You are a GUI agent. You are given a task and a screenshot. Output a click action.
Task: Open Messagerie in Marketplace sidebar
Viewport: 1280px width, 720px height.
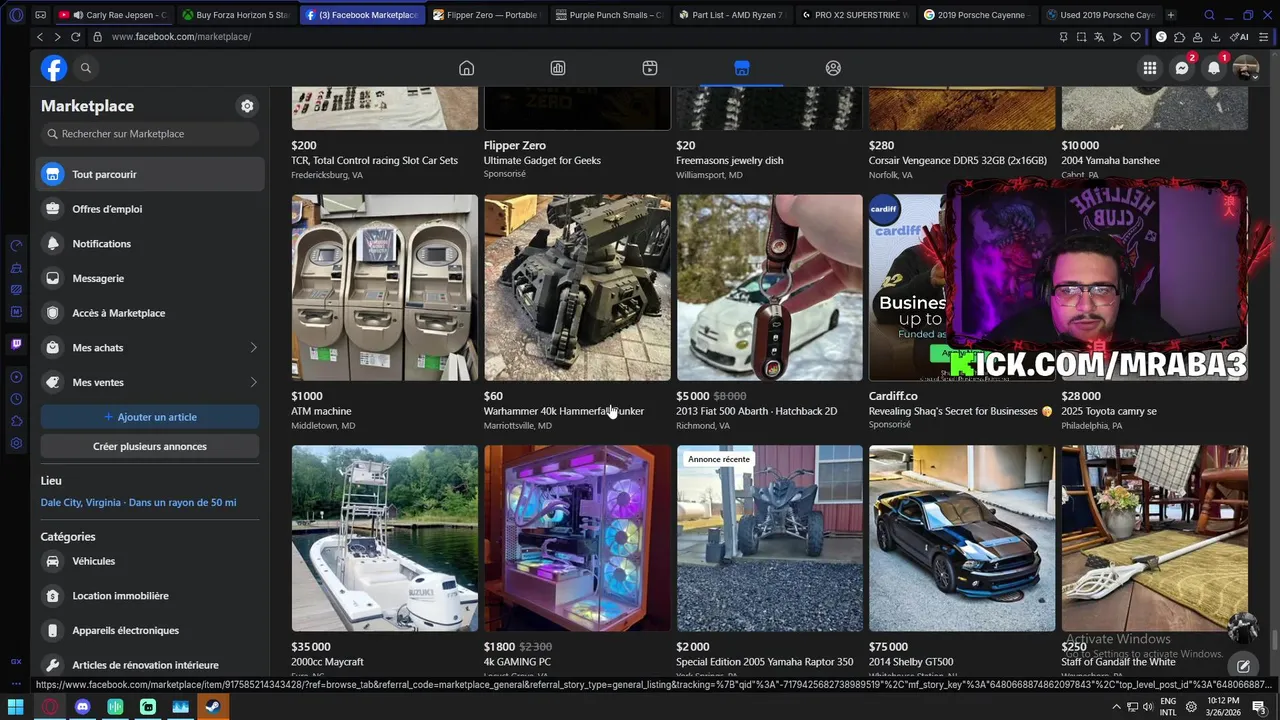click(150, 278)
